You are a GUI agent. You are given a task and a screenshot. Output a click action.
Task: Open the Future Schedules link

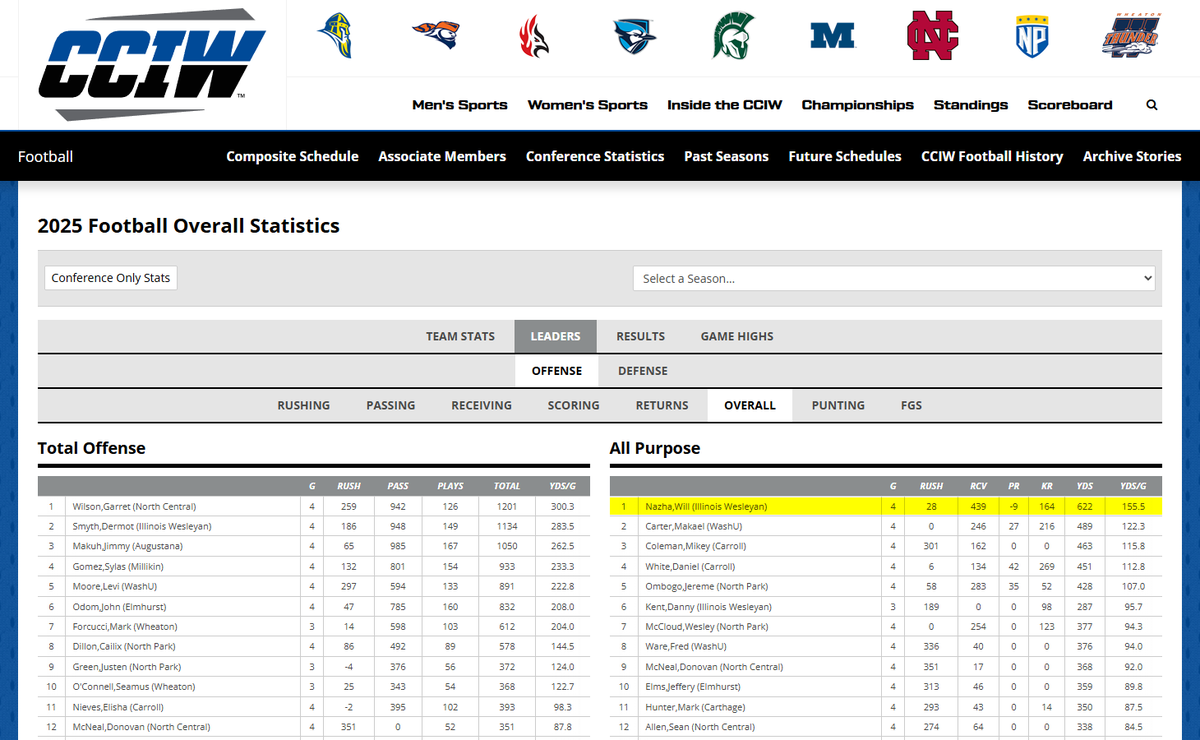point(845,156)
